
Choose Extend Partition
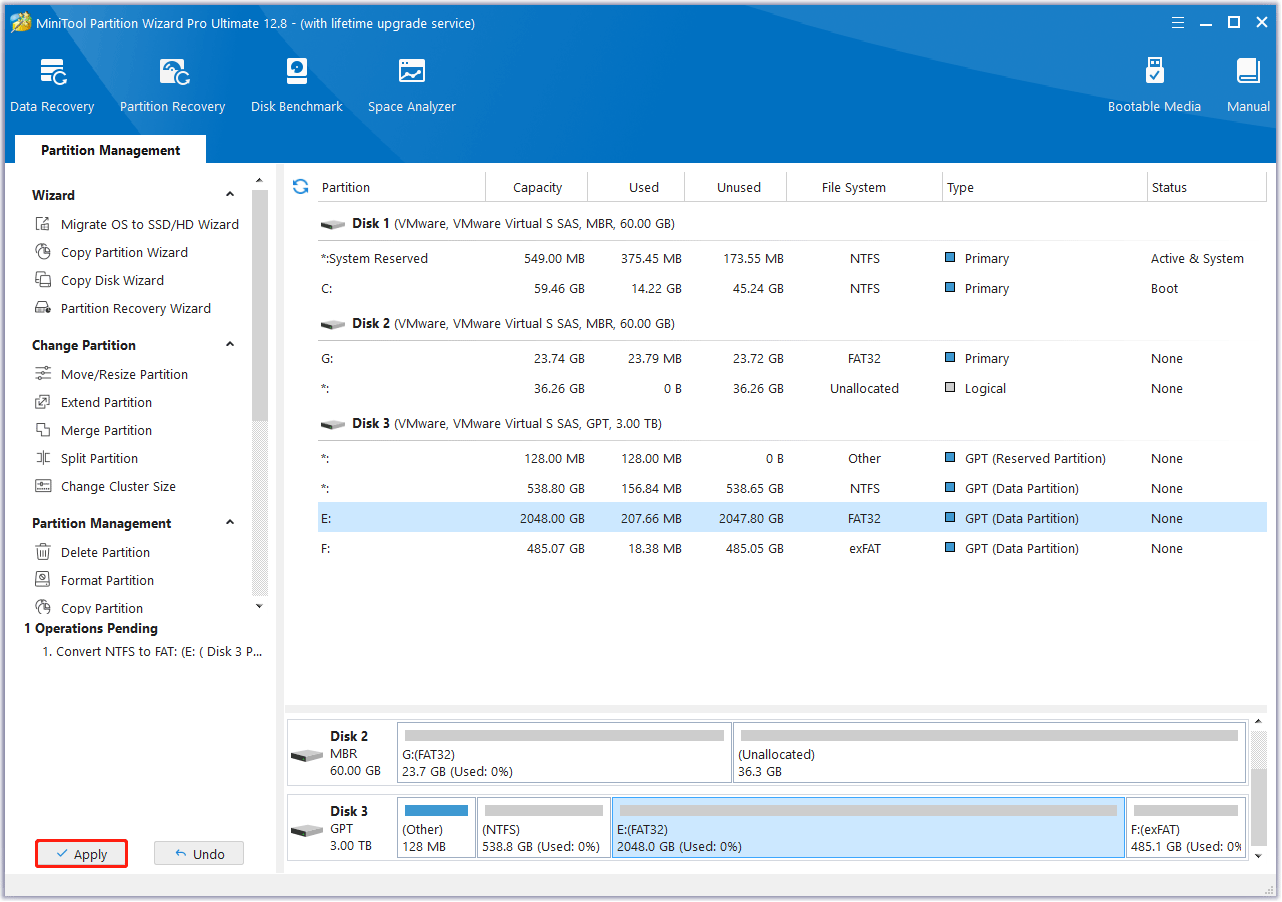(93, 402)
